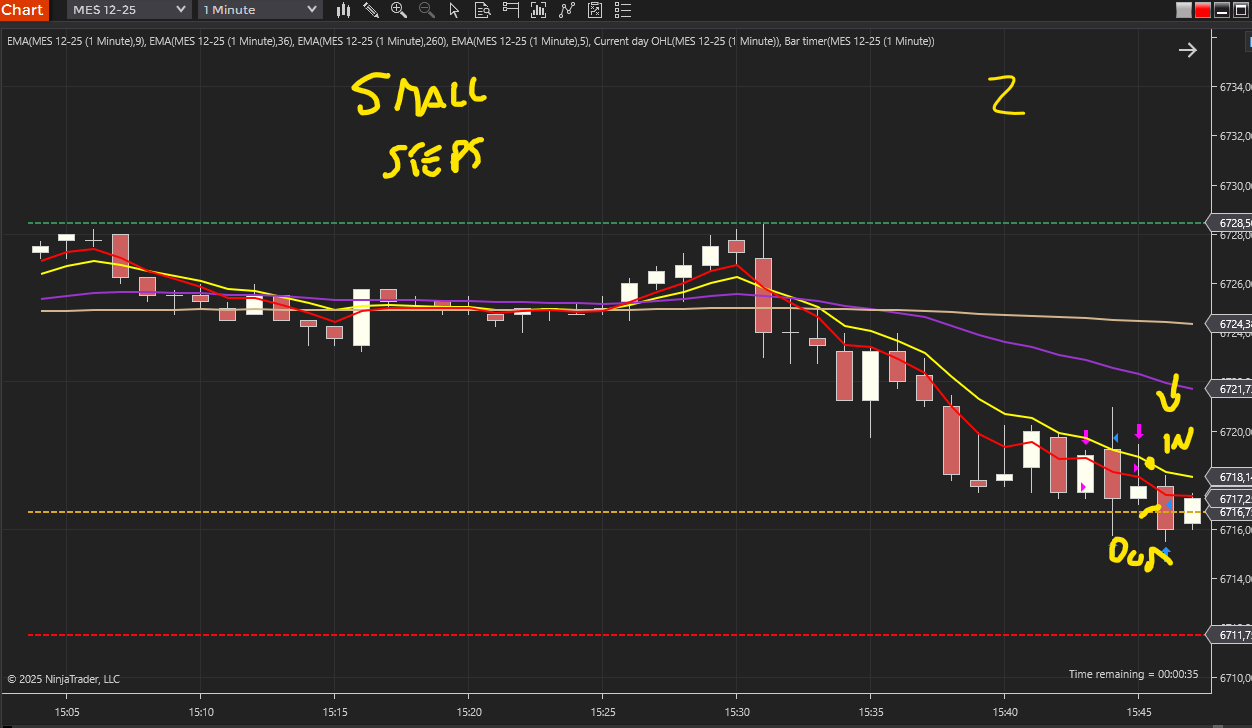Click the 6718,14 yellow EMA marker
Image resolution: width=1252 pixels, height=728 pixels.
pyautogui.click(x=1231, y=477)
